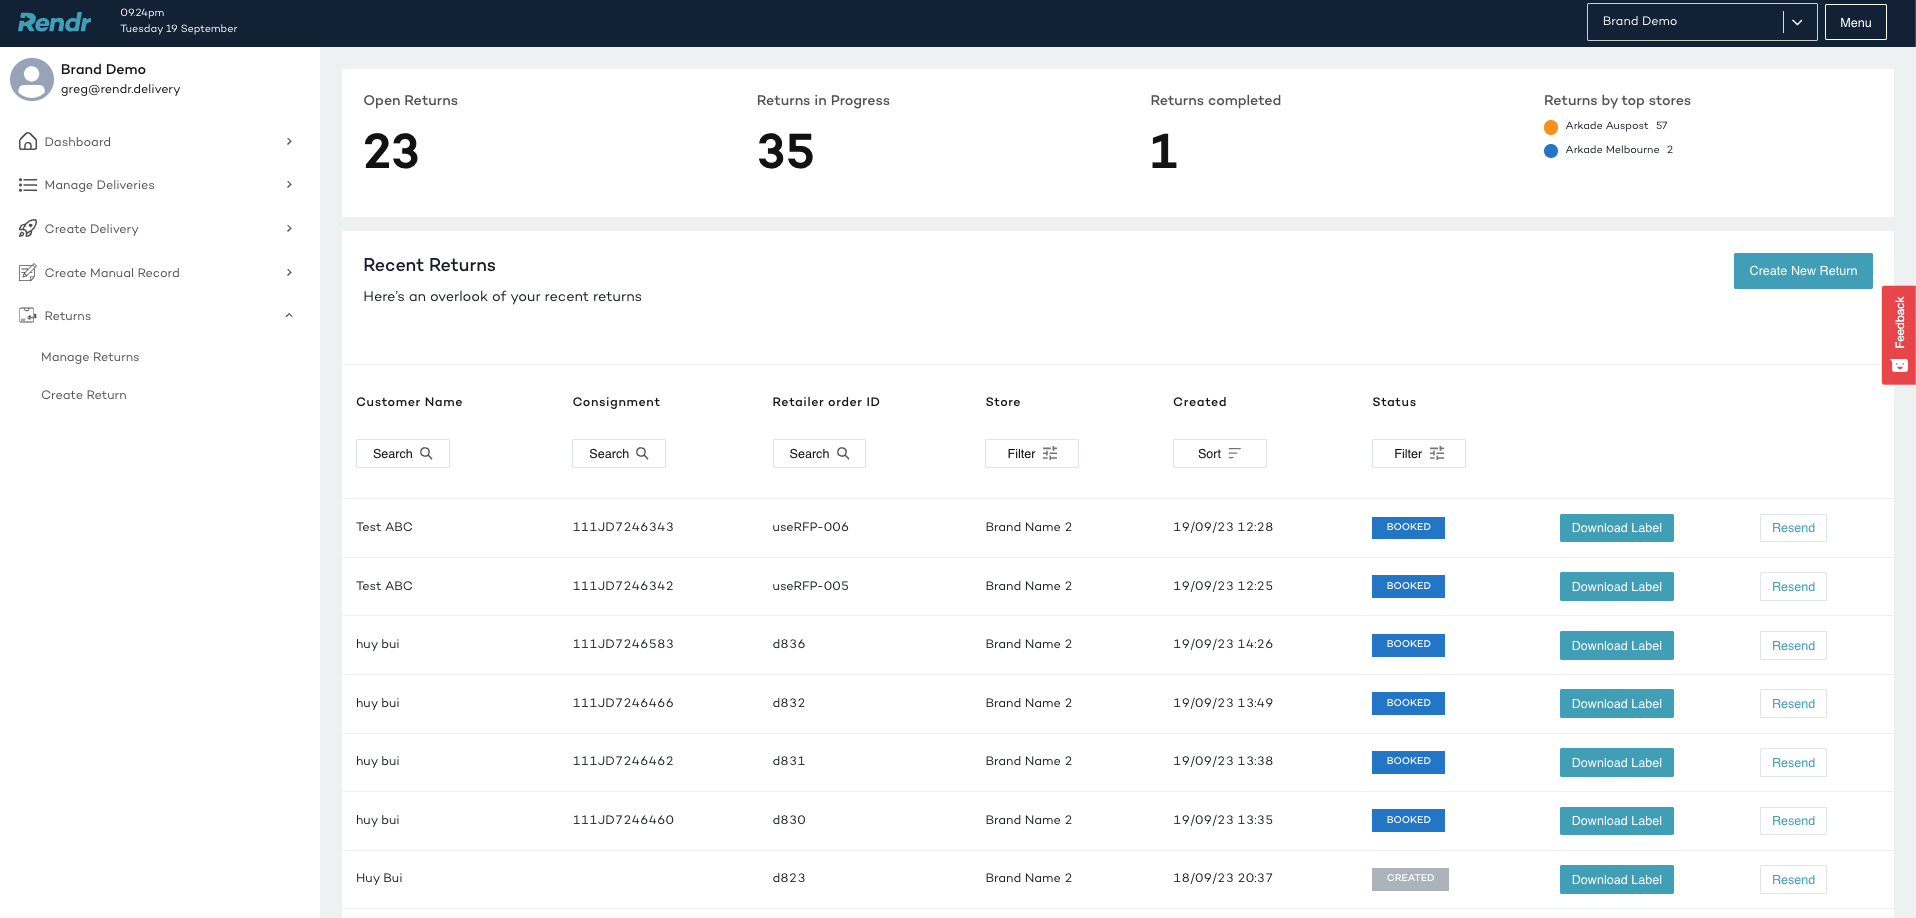Open Manage Deliveries in sidebar
This screenshot has height=918, width=1916.
pyautogui.click(x=156, y=185)
